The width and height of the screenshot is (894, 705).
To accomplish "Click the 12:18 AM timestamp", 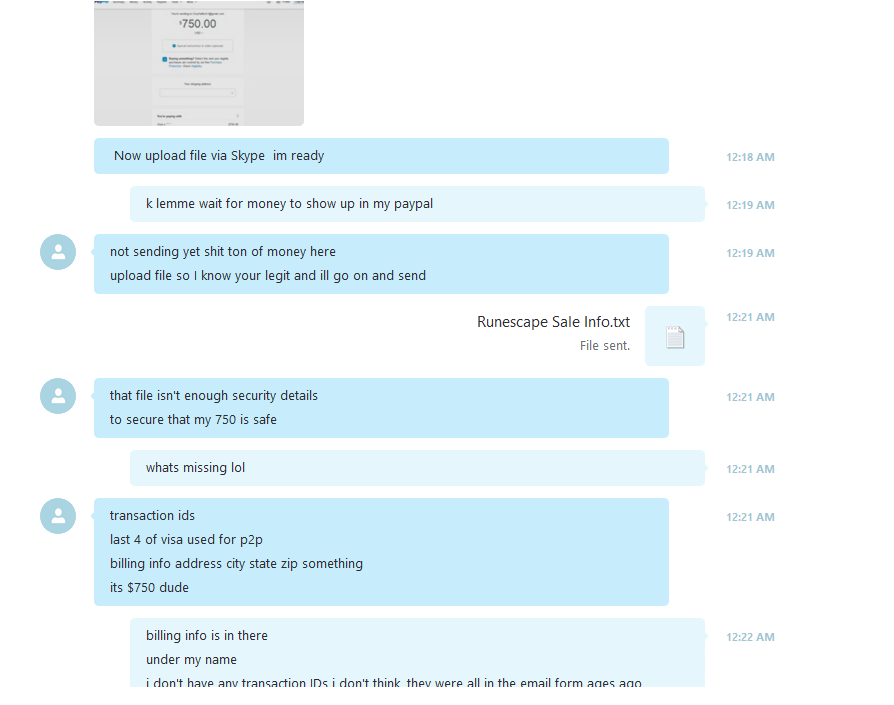I will 750,157.
